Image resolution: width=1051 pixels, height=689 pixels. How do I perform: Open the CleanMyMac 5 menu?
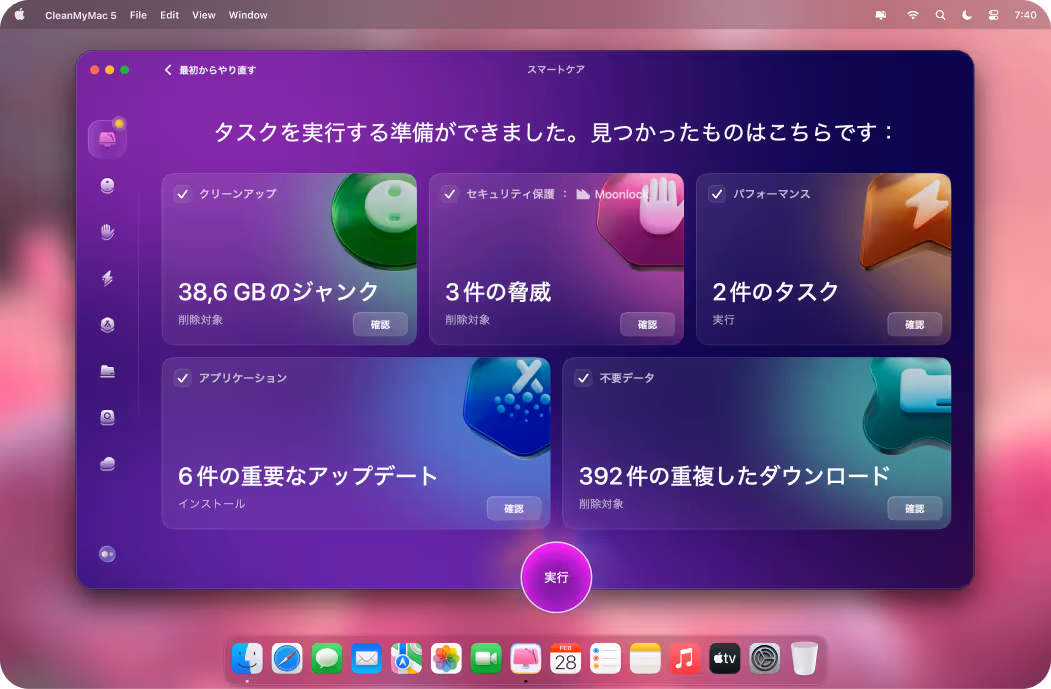click(80, 15)
